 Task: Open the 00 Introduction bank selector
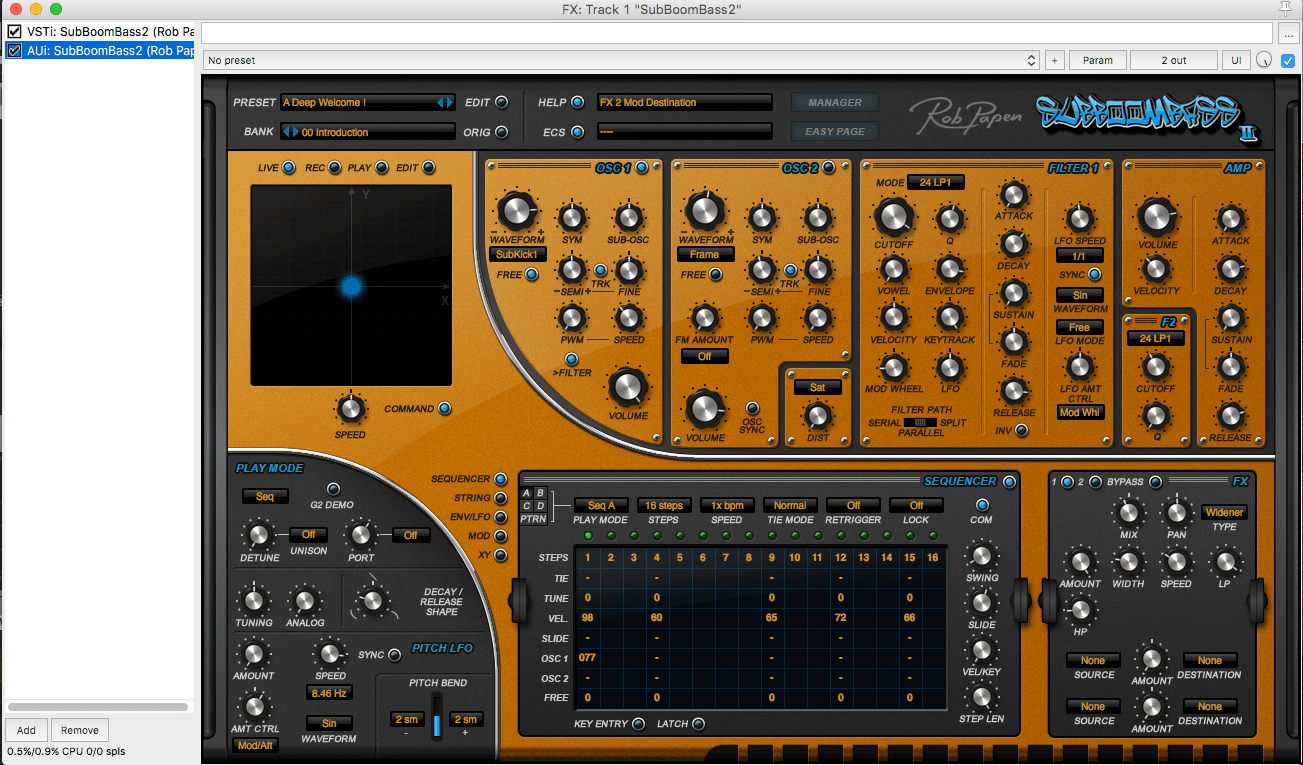(x=368, y=132)
